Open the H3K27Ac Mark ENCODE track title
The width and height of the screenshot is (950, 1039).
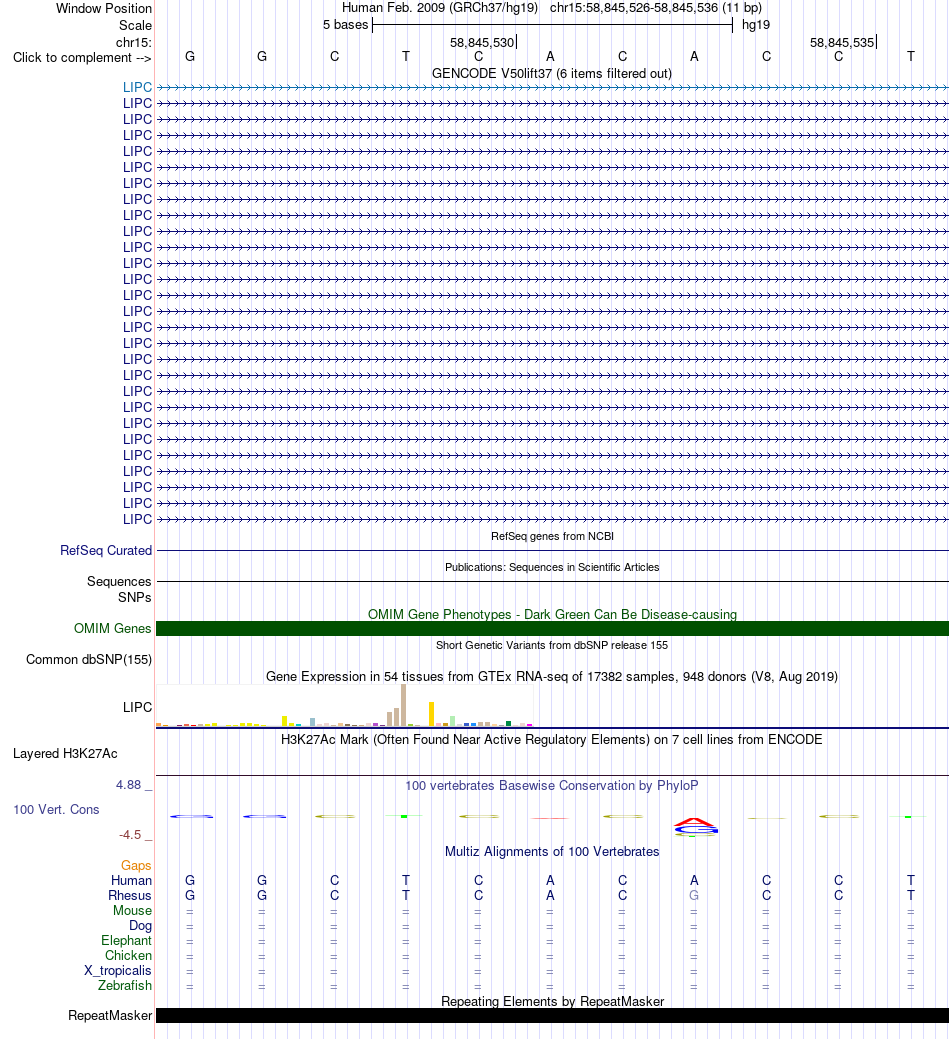[x=552, y=739]
